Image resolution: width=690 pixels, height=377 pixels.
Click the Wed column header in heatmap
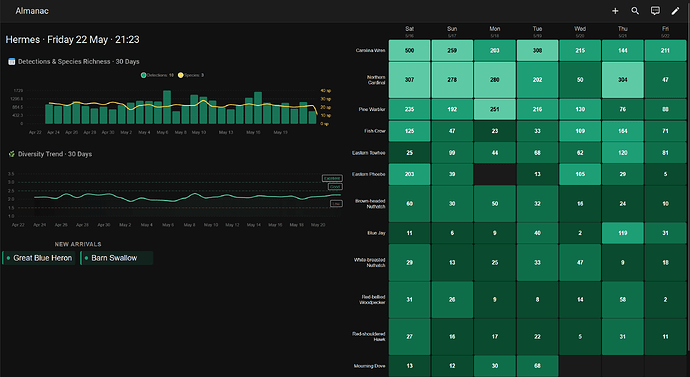point(580,31)
